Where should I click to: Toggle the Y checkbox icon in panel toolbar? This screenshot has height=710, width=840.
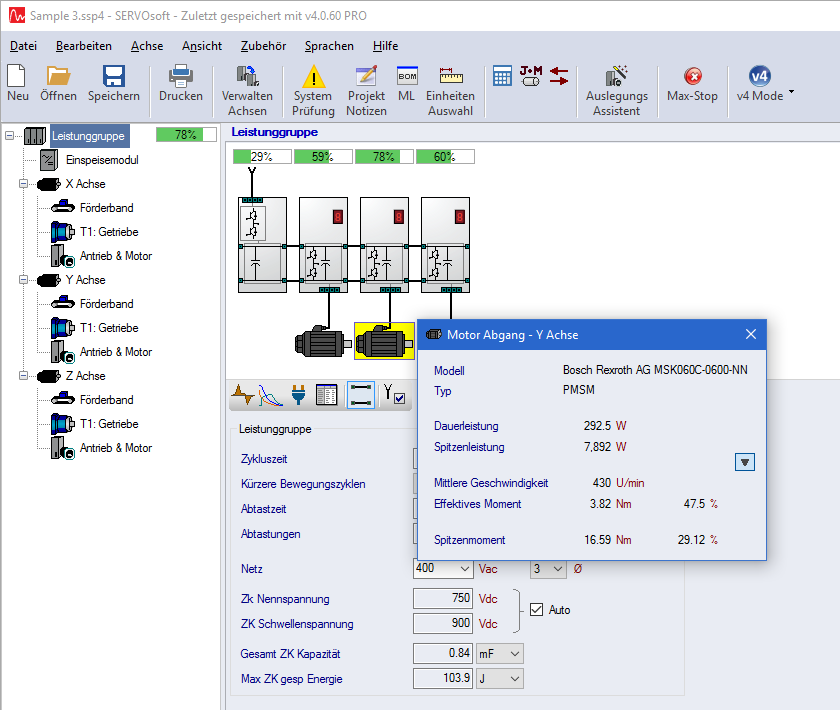(393, 395)
